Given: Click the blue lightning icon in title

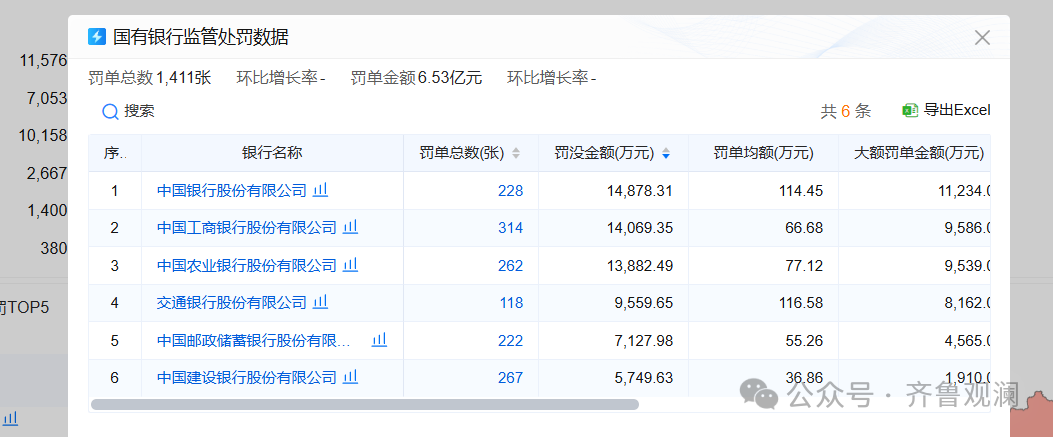Looking at the screenshot, I should point(97,37).
